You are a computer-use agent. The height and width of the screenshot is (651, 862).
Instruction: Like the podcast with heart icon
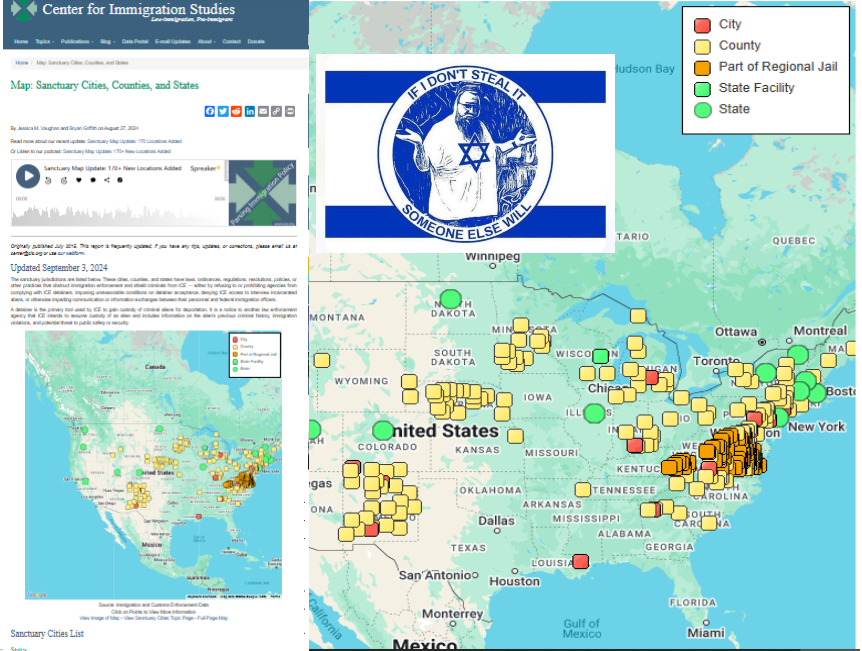pos(79,180)
